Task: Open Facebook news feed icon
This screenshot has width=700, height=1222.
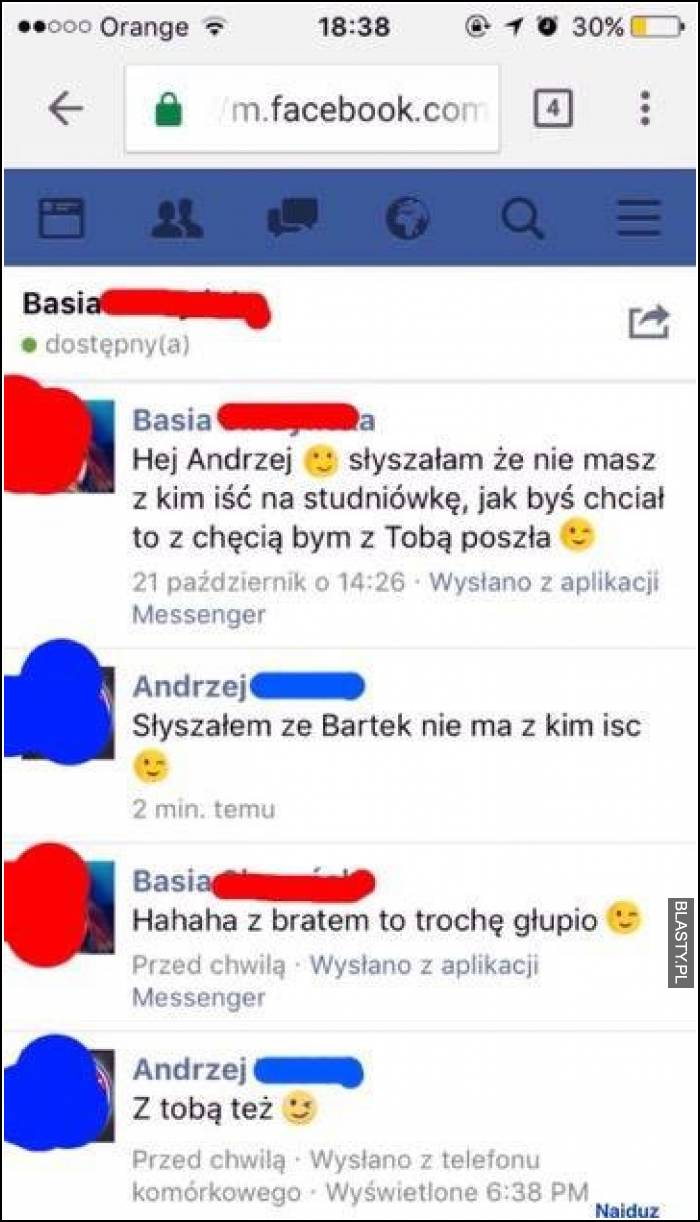Action: [61, 217]
